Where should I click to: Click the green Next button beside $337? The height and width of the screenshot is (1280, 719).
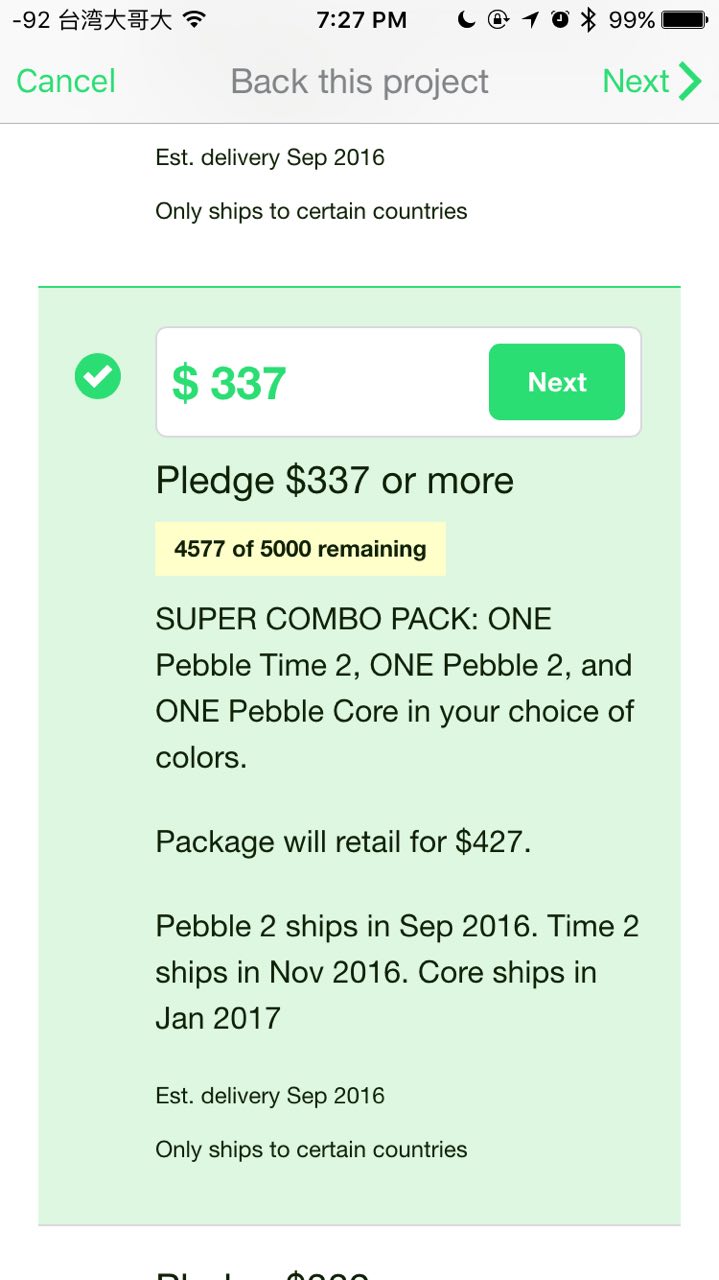point(556,382)
